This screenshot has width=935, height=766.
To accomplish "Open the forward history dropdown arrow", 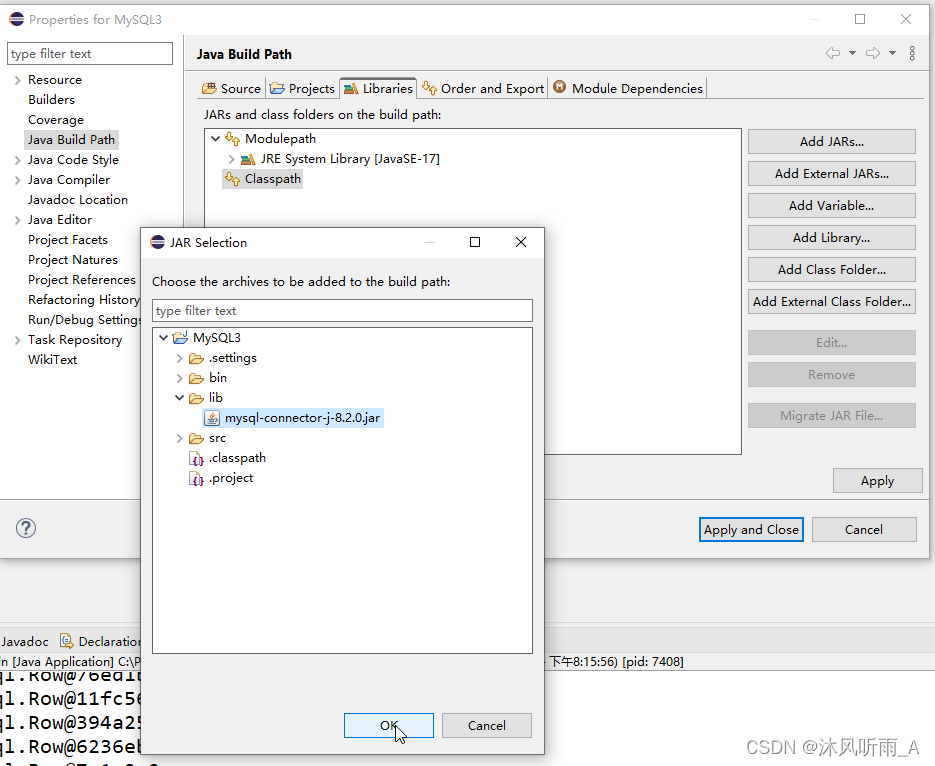I will (x=893, y=54).
